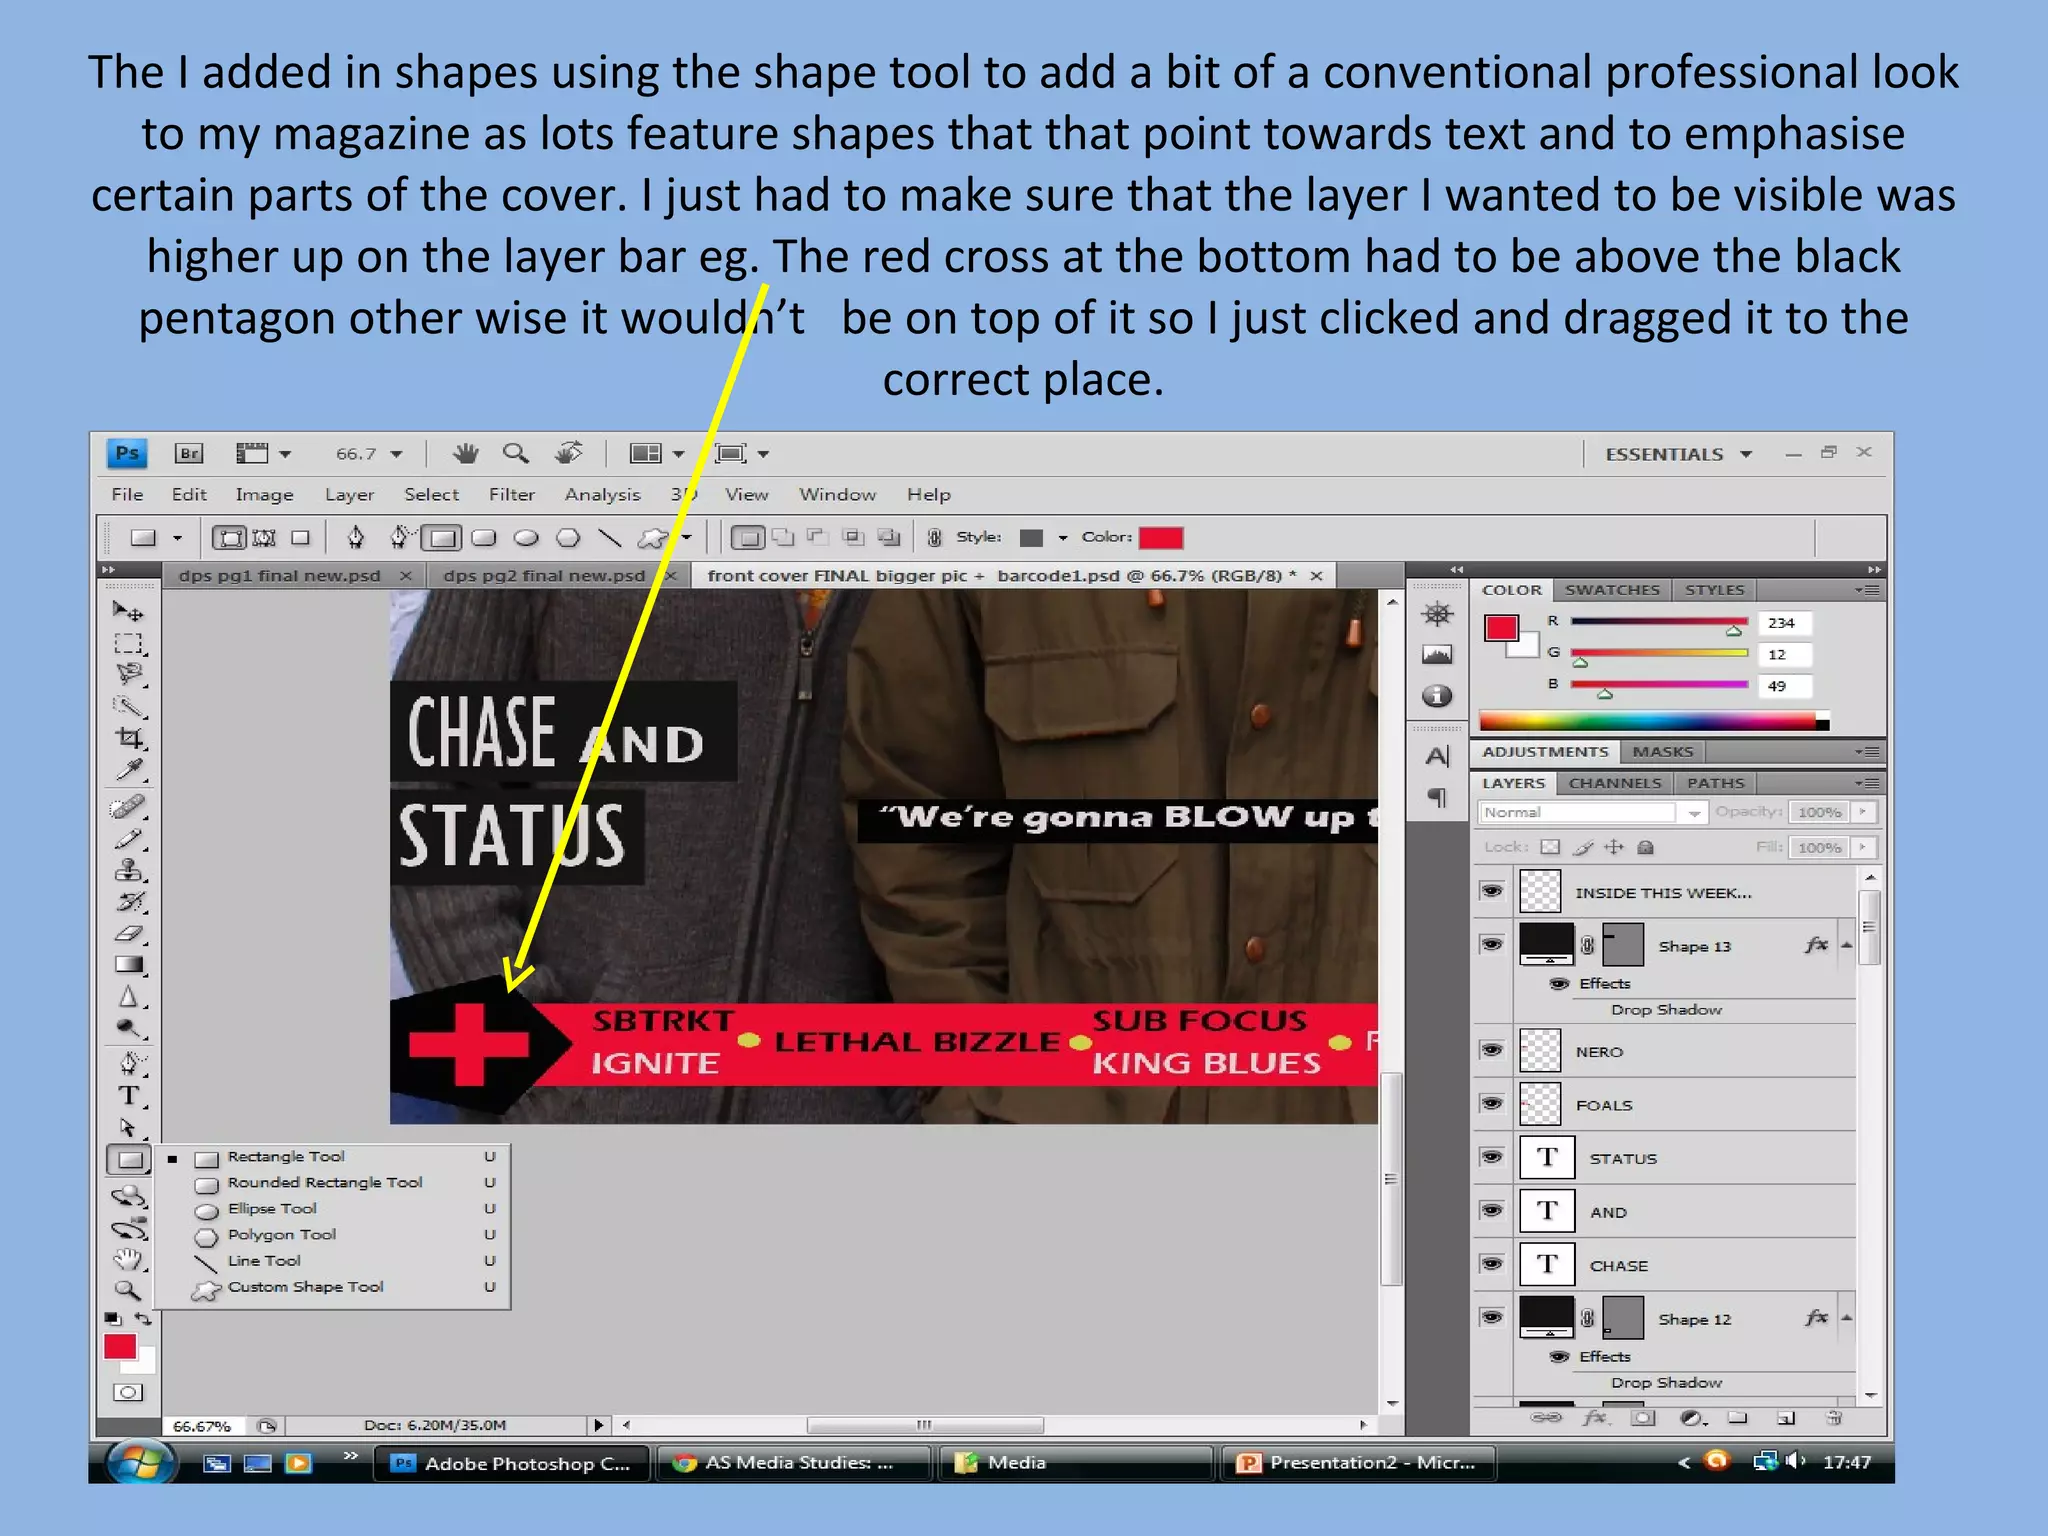Select the Magic Wand tool

[x=128, y=706]
